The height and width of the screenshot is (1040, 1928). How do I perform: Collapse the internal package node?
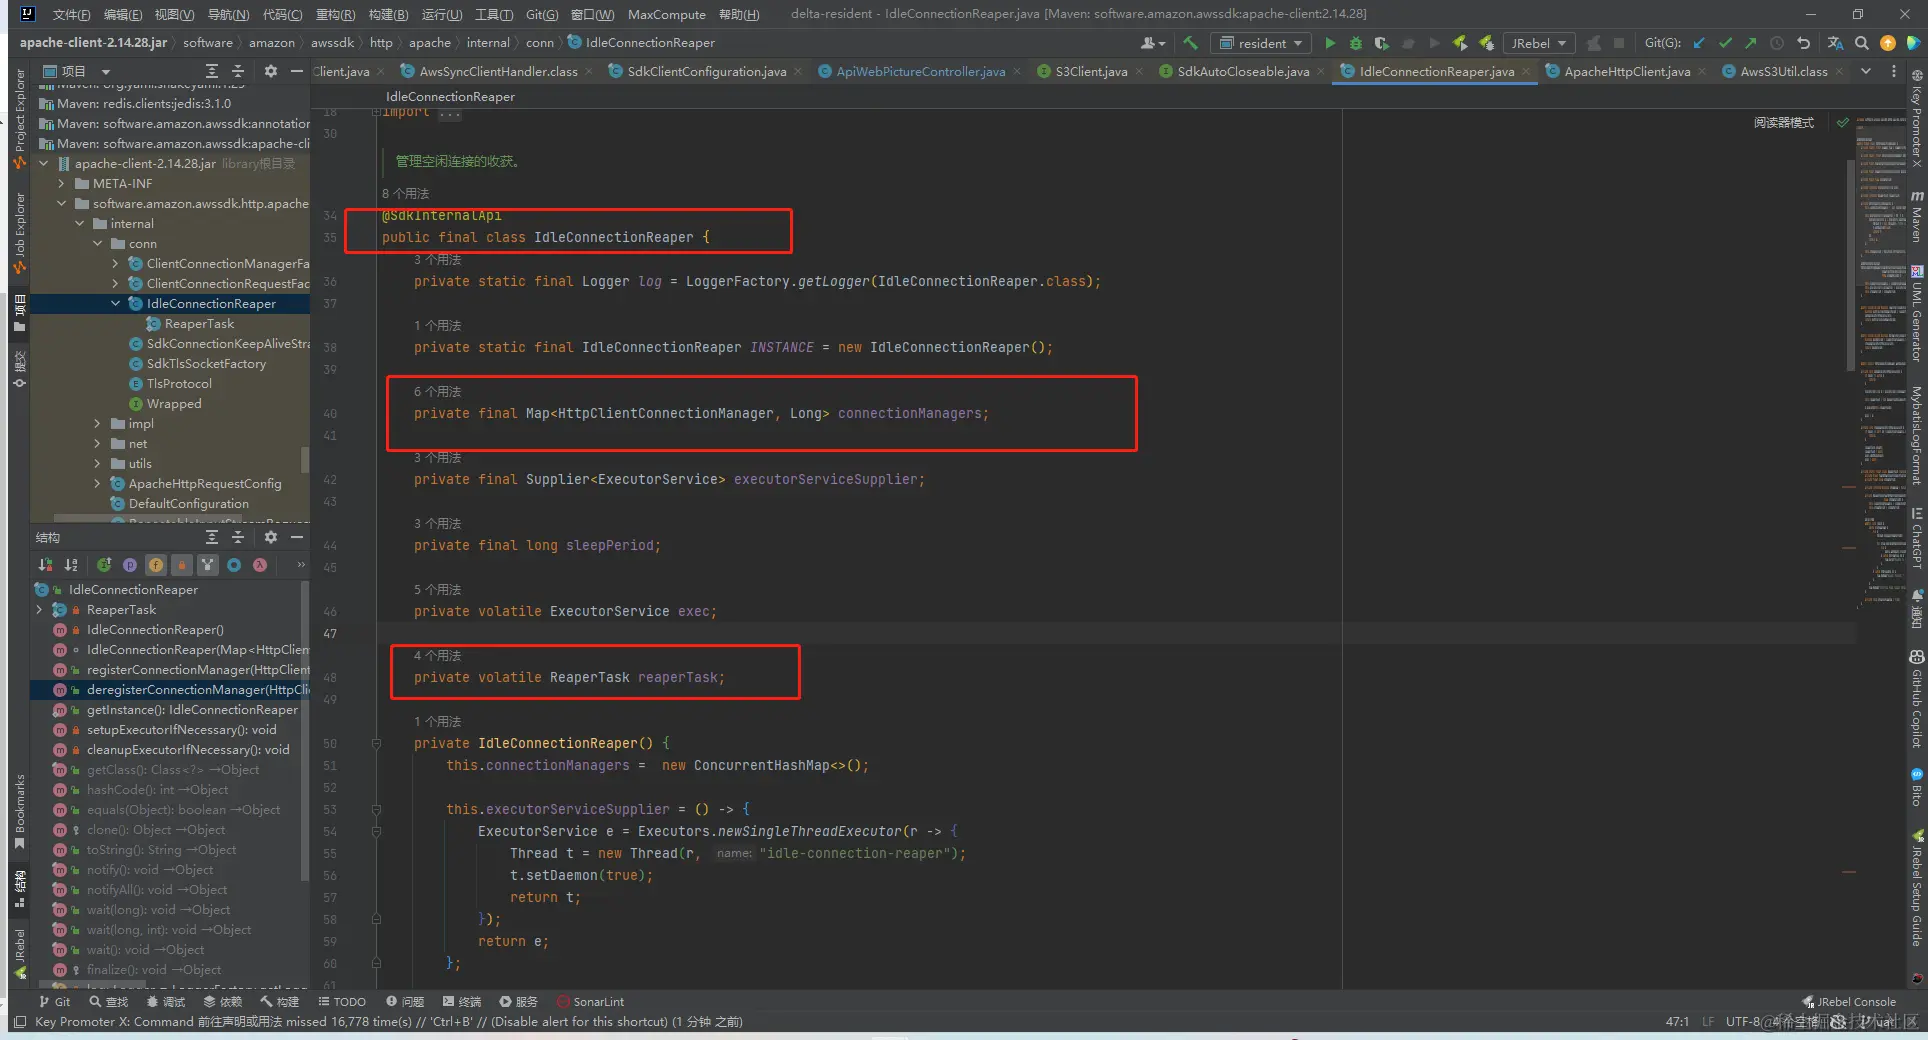pyautogui.click(x=80, y=223)
